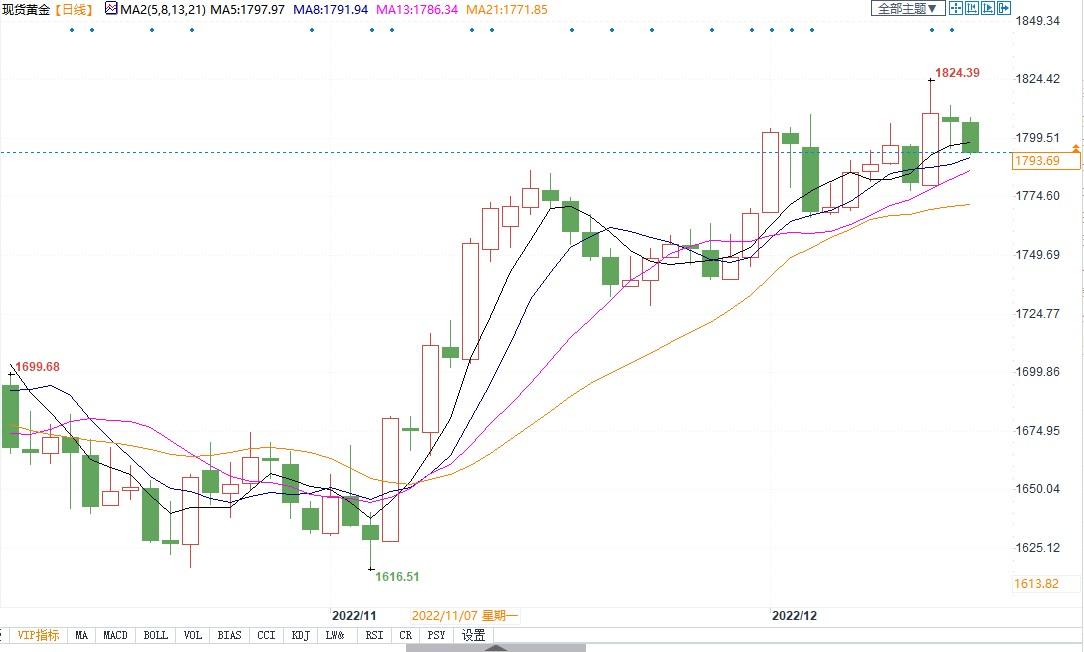The height and width of the screenshot is (652, 1084).
Task: Click the MA2 indicator chart icon
Action: pos(110,9)
